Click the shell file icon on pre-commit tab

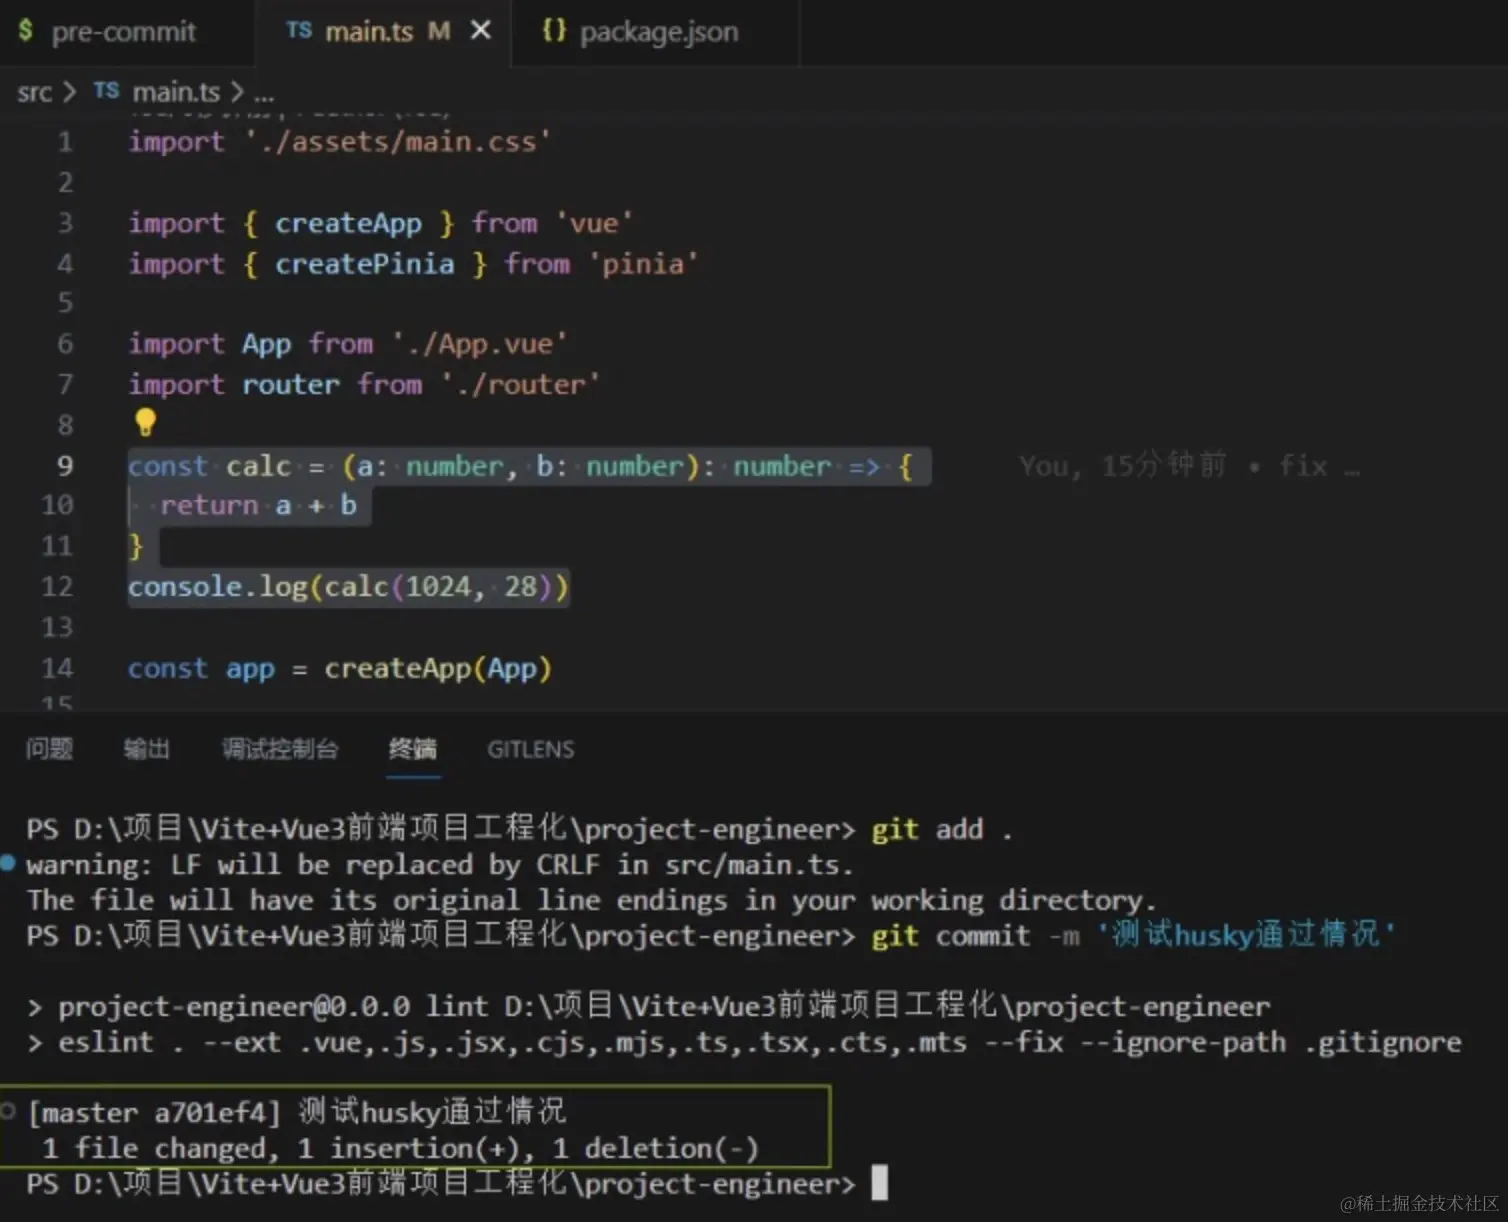(25, 31)
